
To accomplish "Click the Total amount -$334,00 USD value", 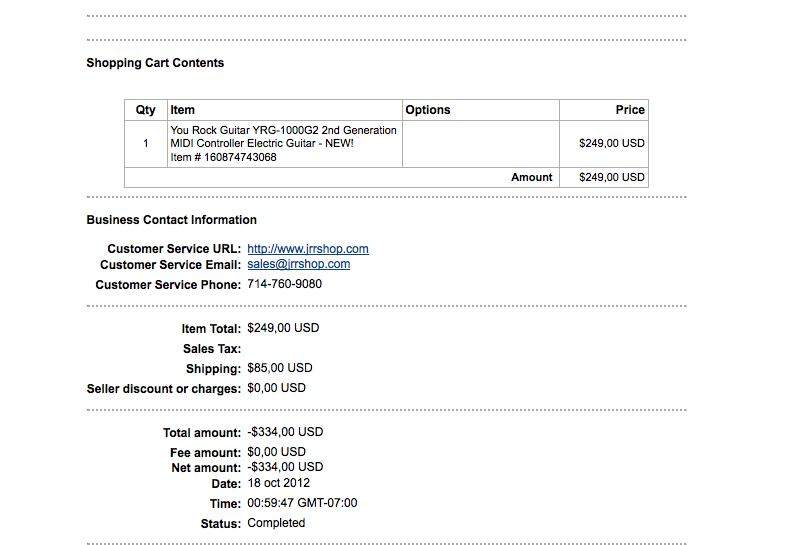I will [285, 432].
